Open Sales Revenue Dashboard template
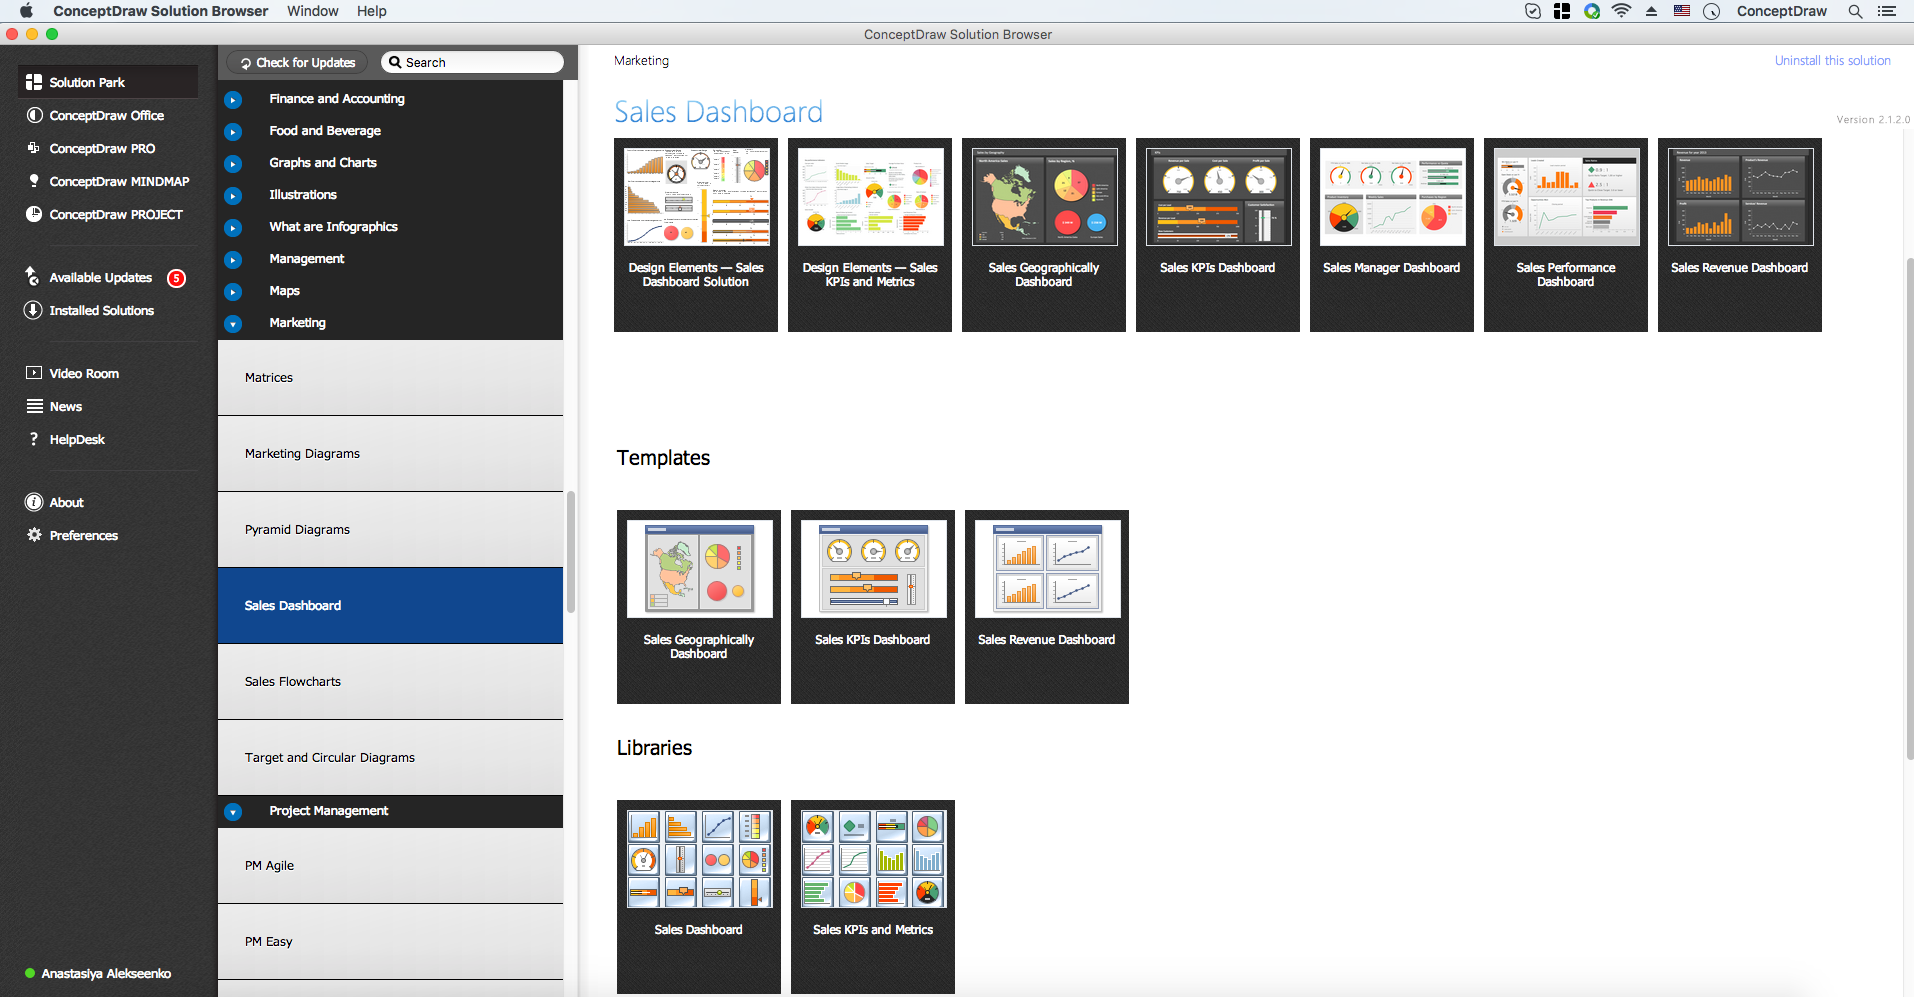The width and height of the screenshot is (1914, 997). [x=1047, y=607]
